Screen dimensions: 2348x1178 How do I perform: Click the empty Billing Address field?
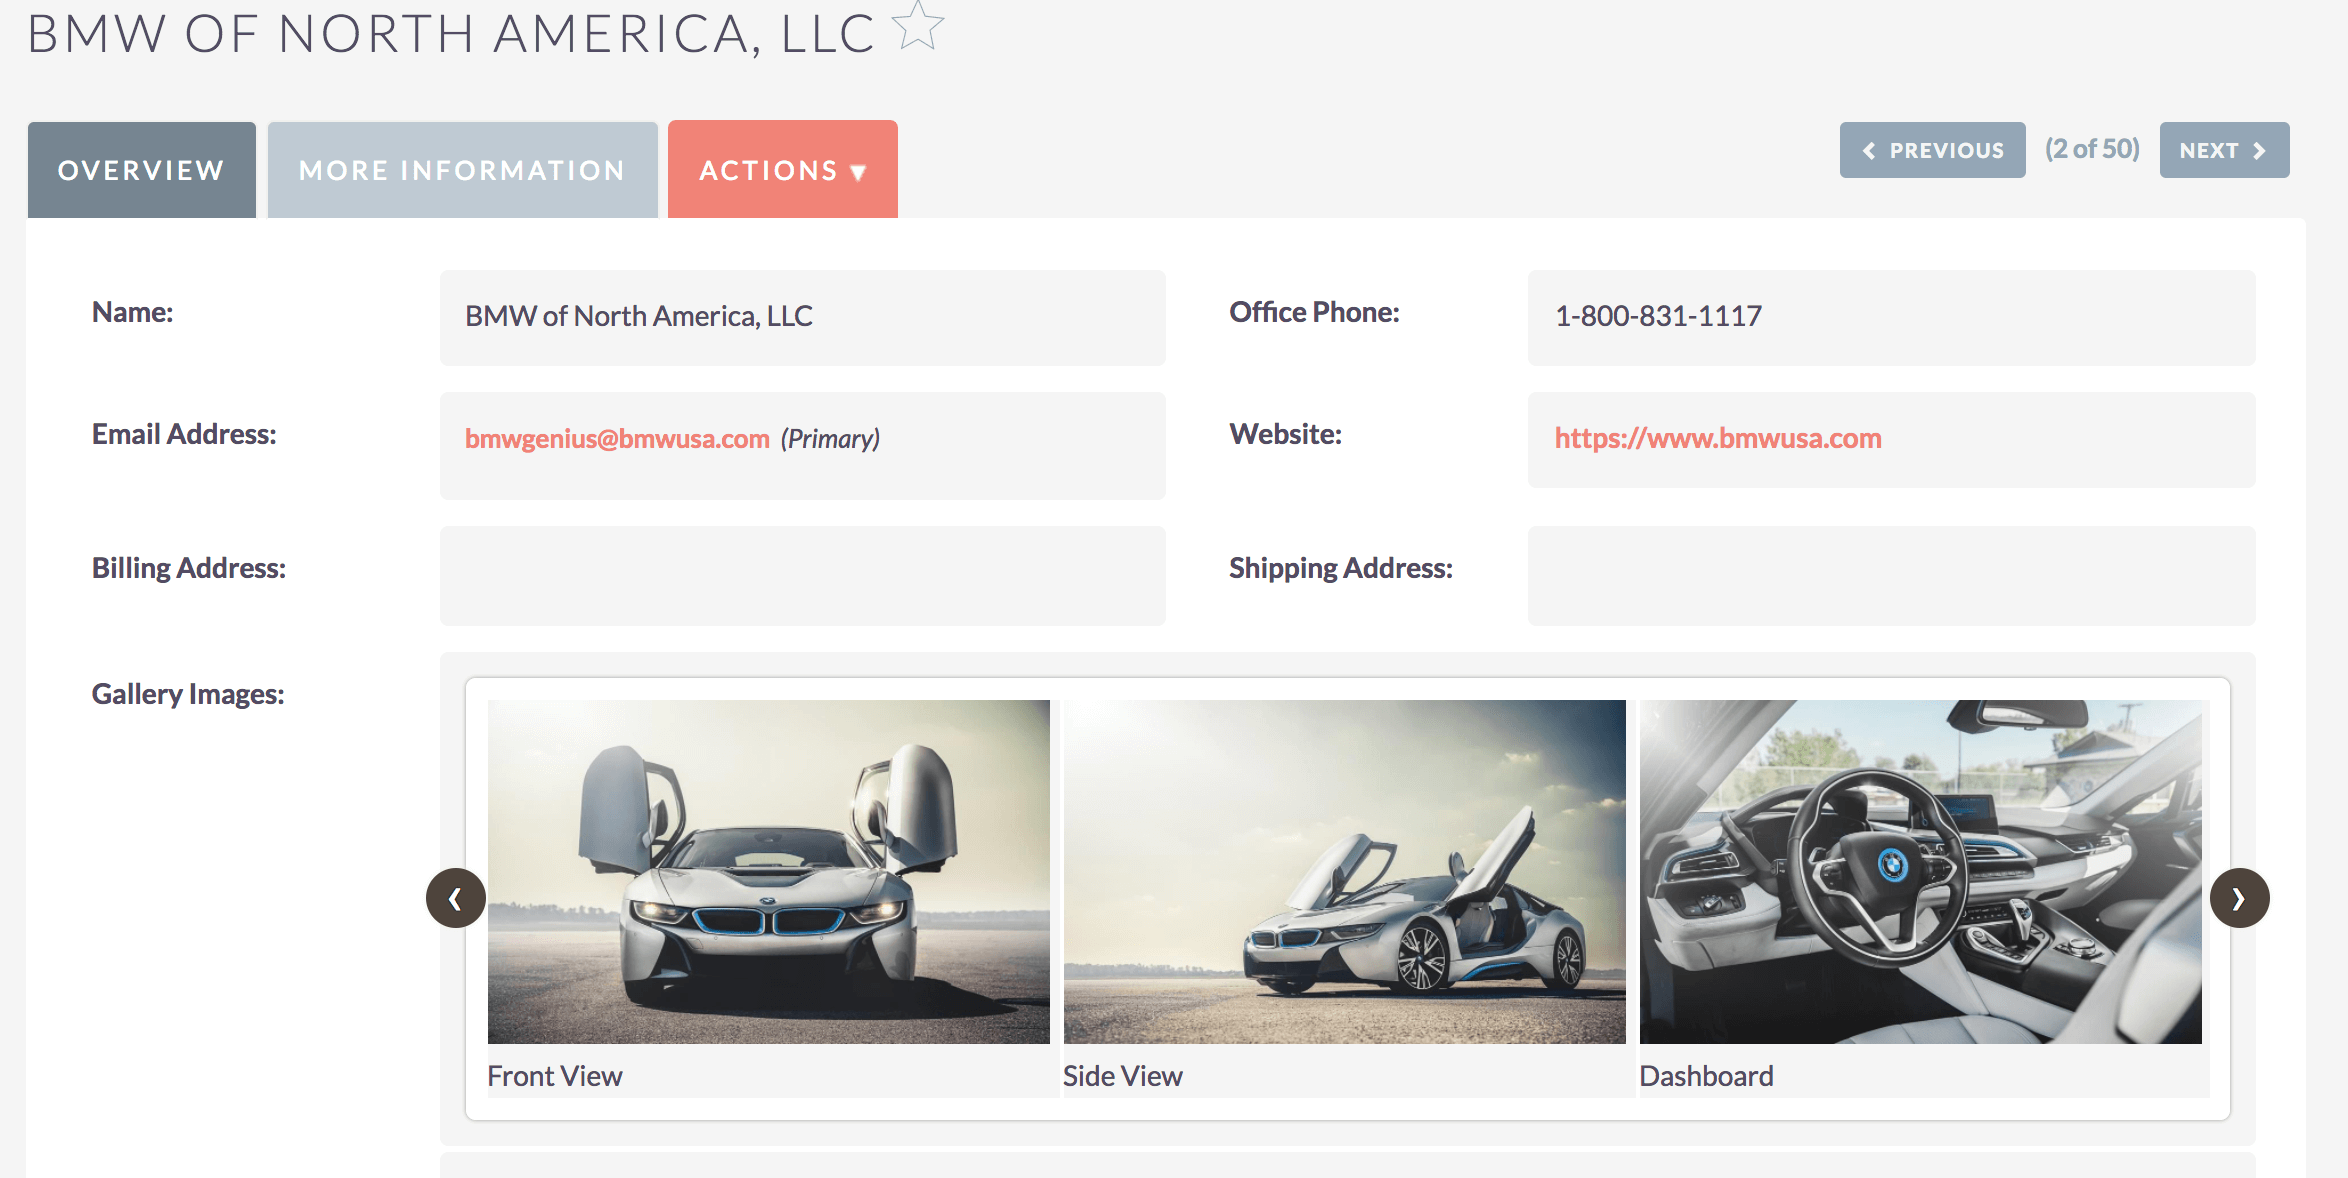(x=803, y=576)
